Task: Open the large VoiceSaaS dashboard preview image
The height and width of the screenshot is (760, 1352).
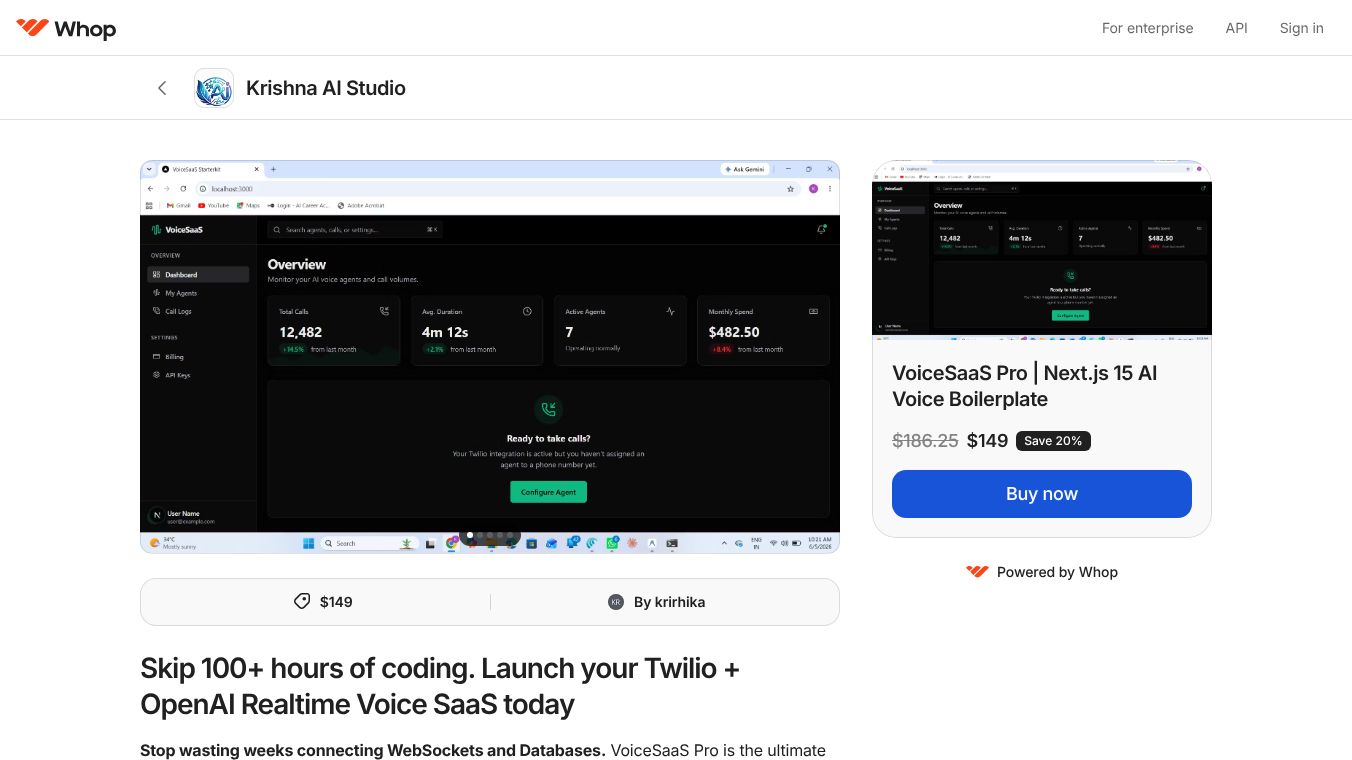Action: point(490,357)
